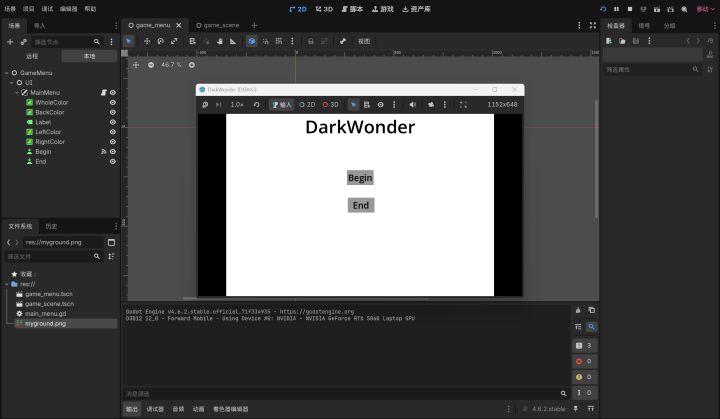Collapse the MainMenu node in scene tree
Screen dimensions: 720x419
[17, 92]
